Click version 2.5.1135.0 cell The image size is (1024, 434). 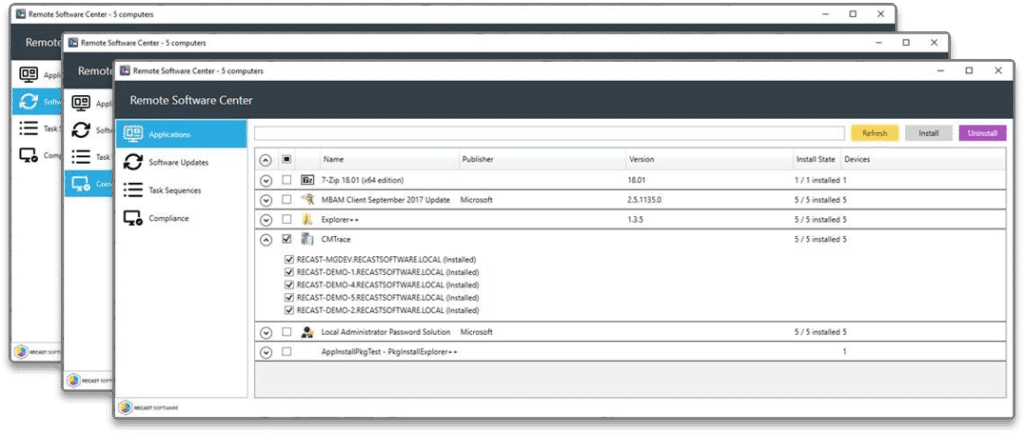click(x=645, y=200)
